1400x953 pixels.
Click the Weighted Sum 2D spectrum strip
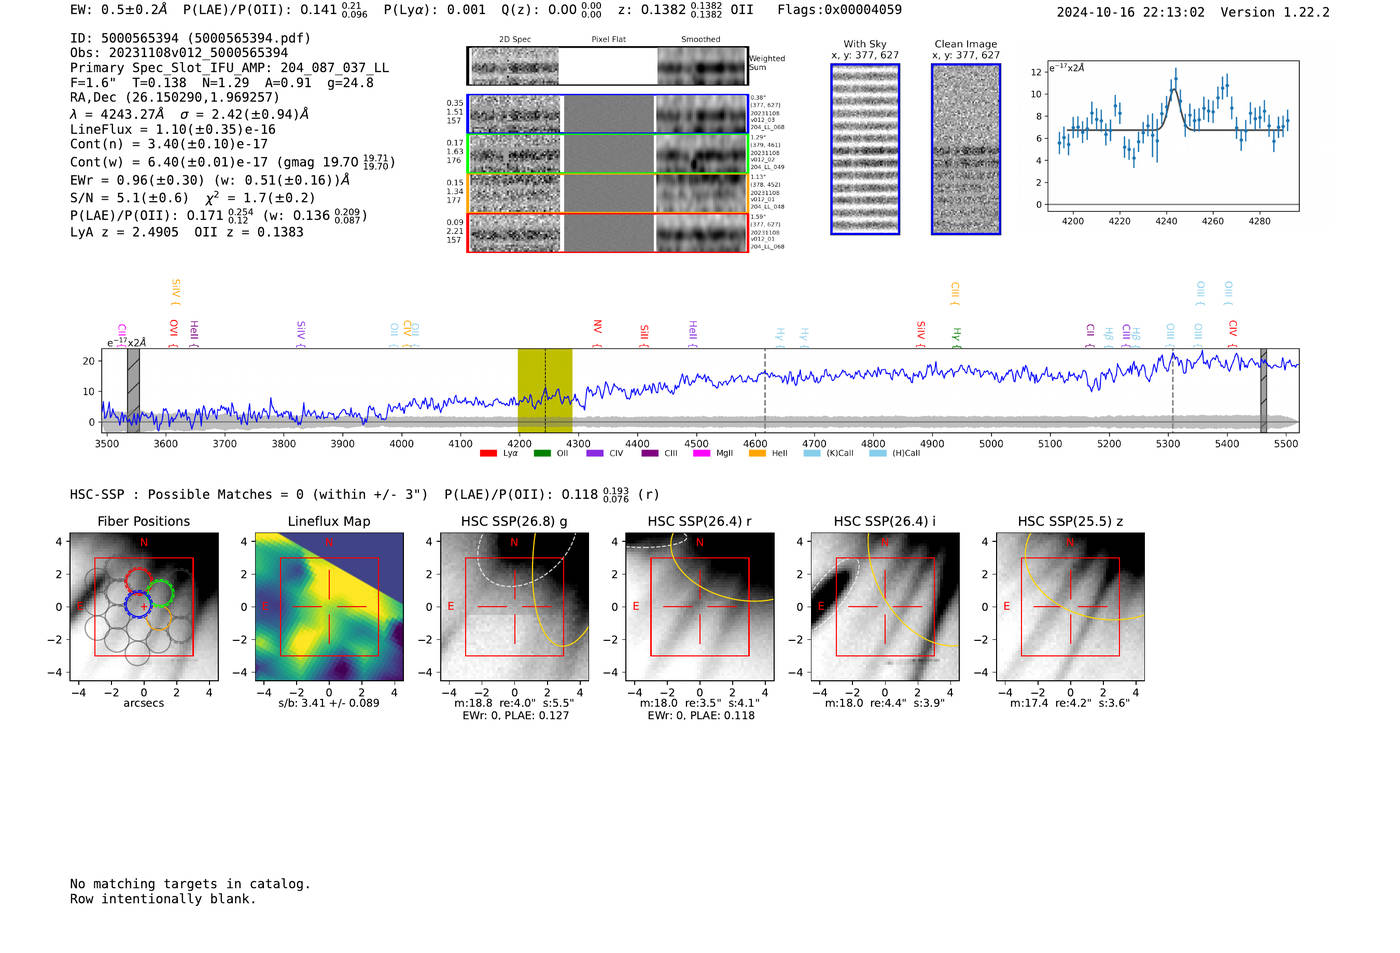coord(608,66)
